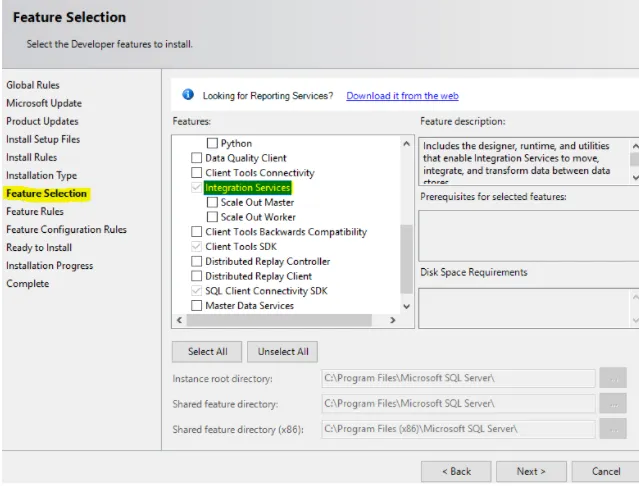Toggle Client Tools SDK checkbox

pos(196,246)
